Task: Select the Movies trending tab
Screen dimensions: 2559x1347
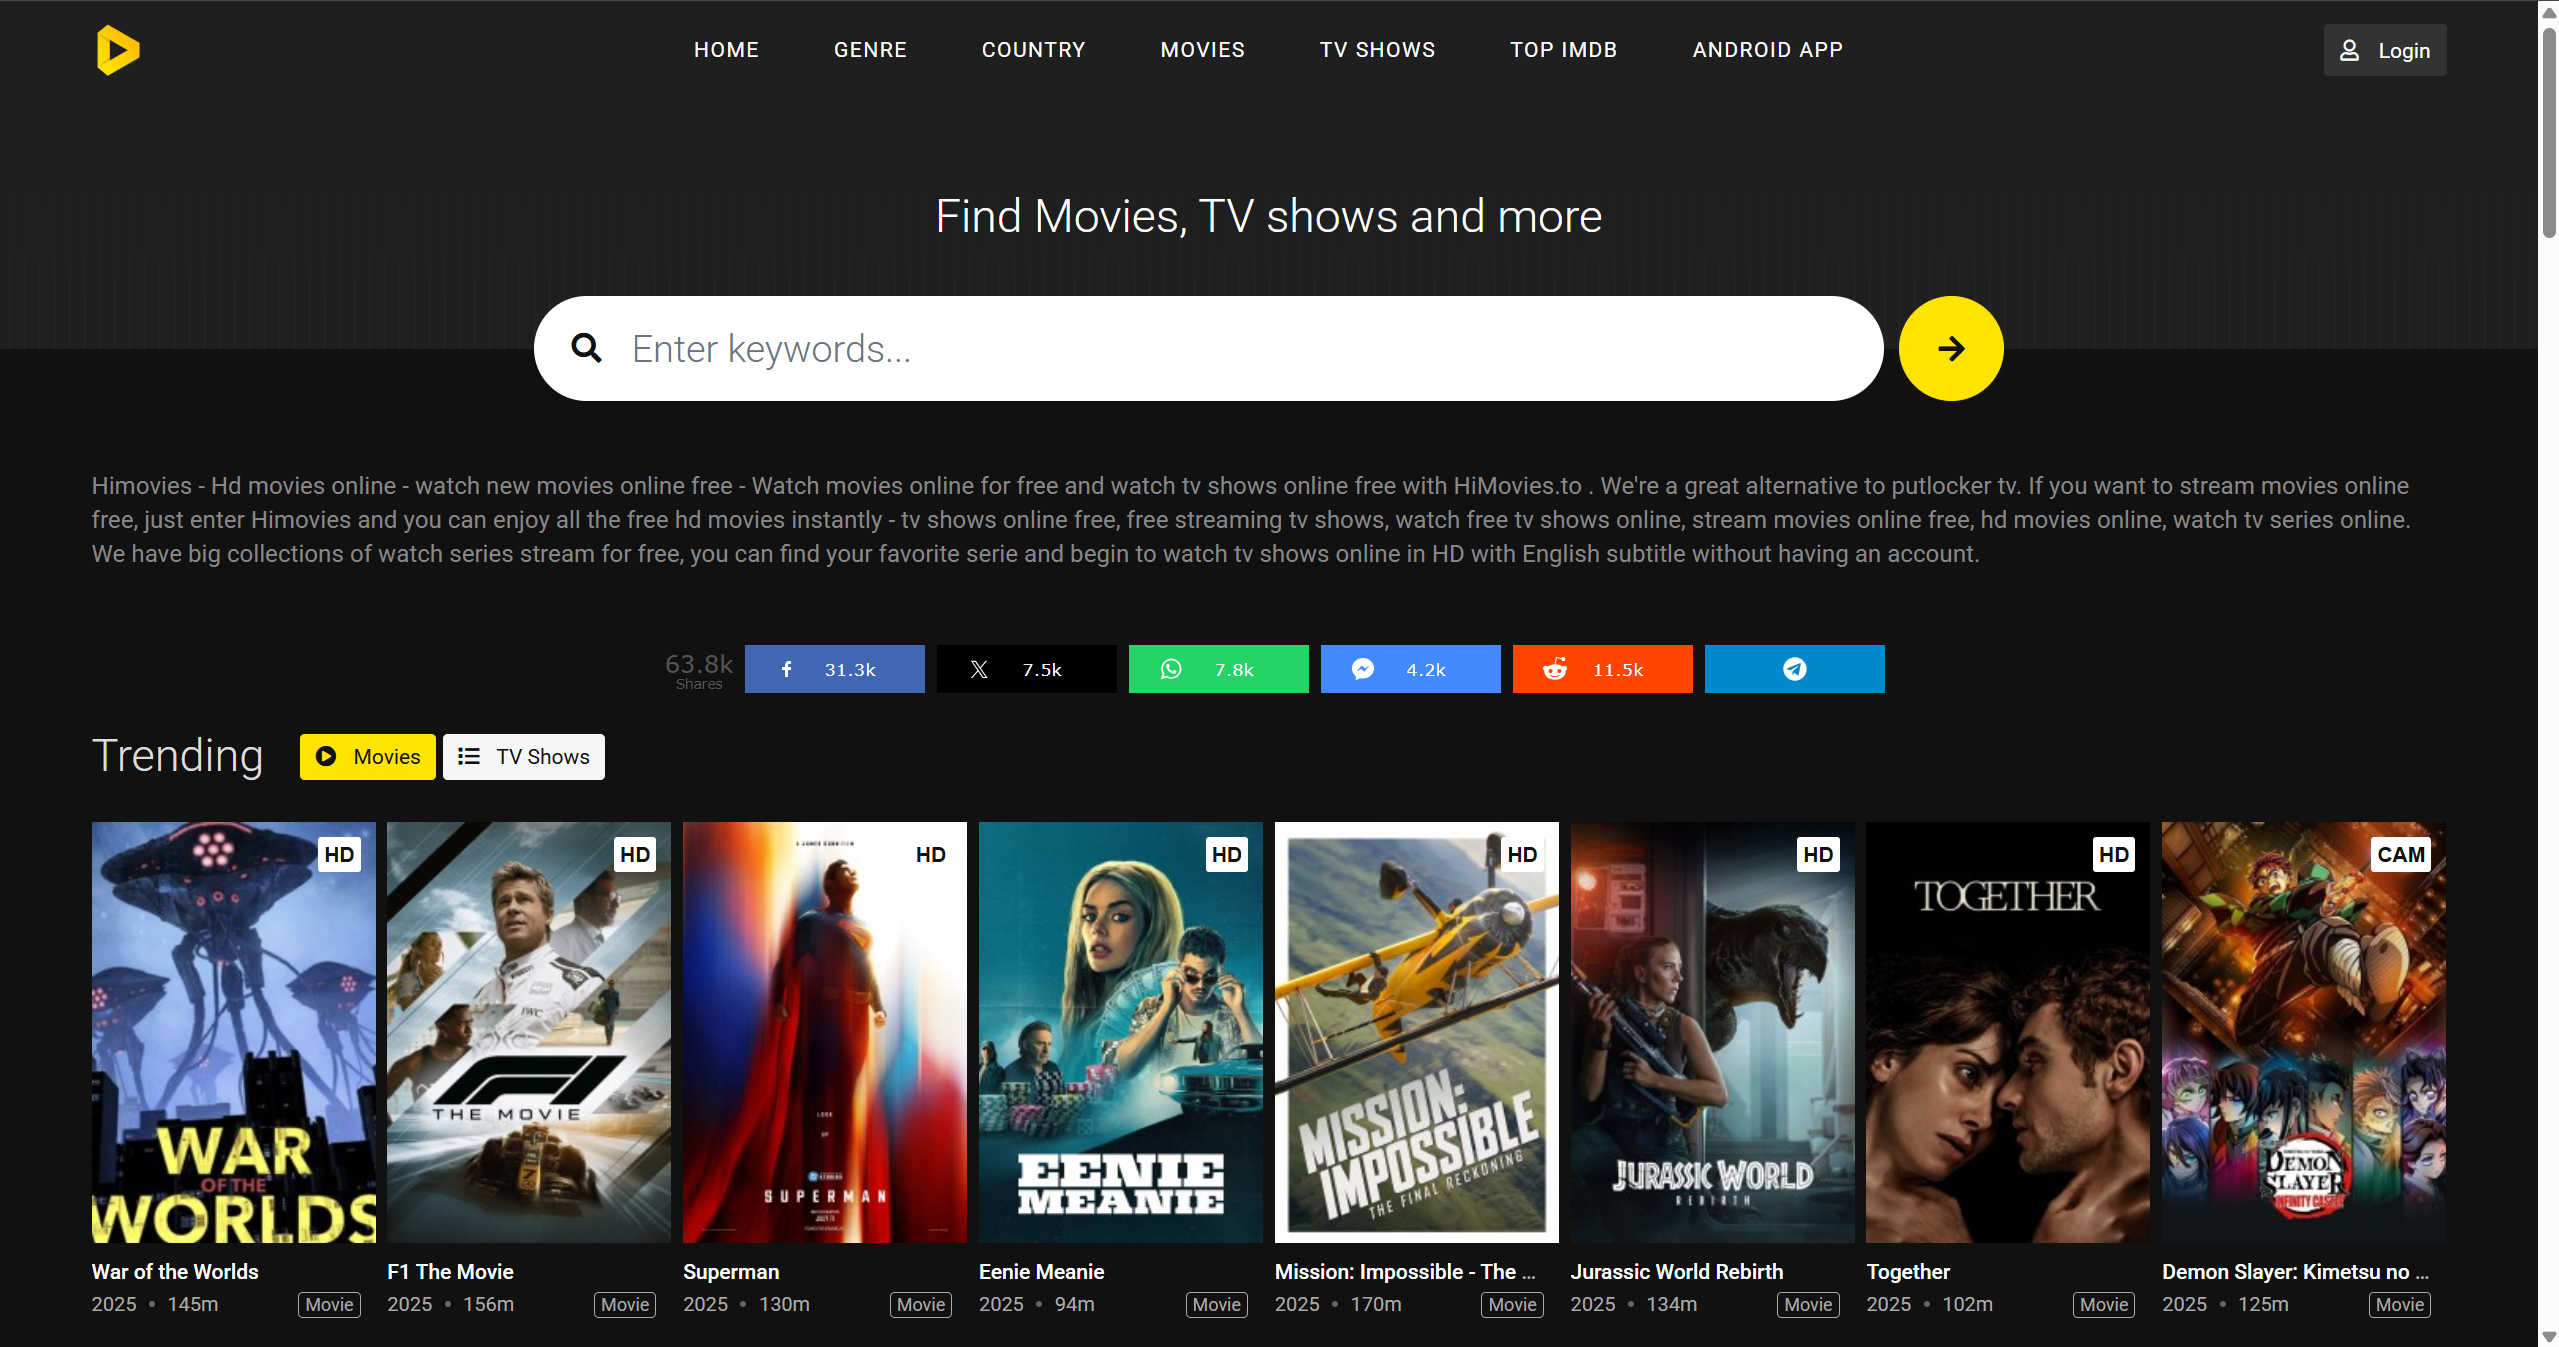Action: click(367, 757)
